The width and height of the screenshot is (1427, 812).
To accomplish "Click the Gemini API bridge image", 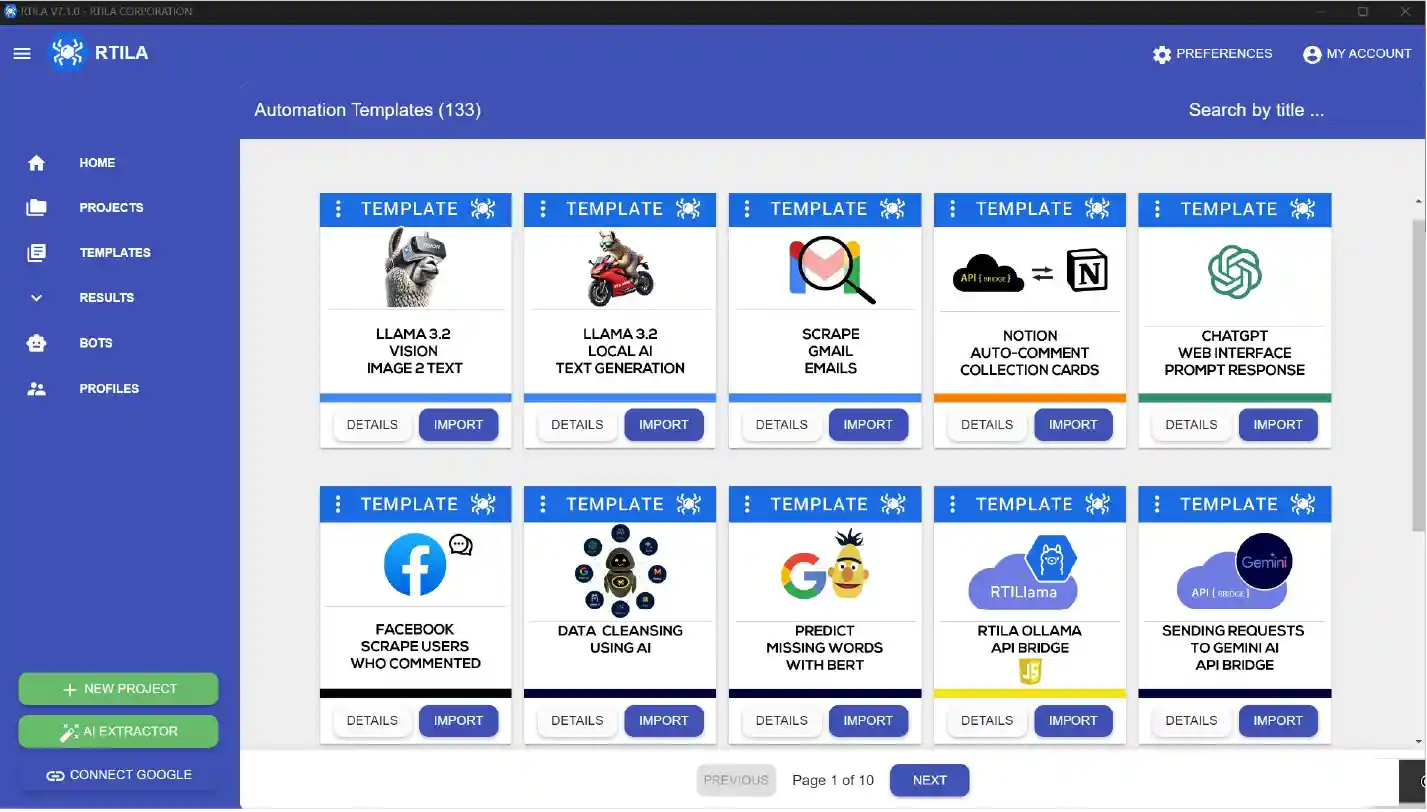I will pos(1236,573).
